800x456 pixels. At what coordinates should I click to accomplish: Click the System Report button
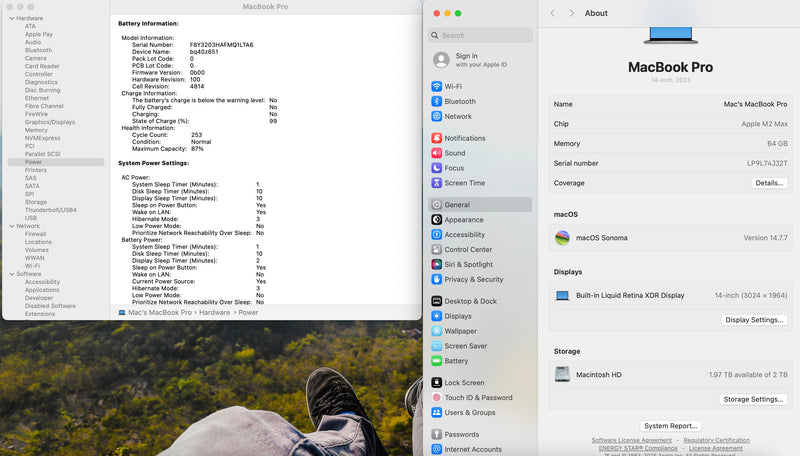click(x=670, y=426)
